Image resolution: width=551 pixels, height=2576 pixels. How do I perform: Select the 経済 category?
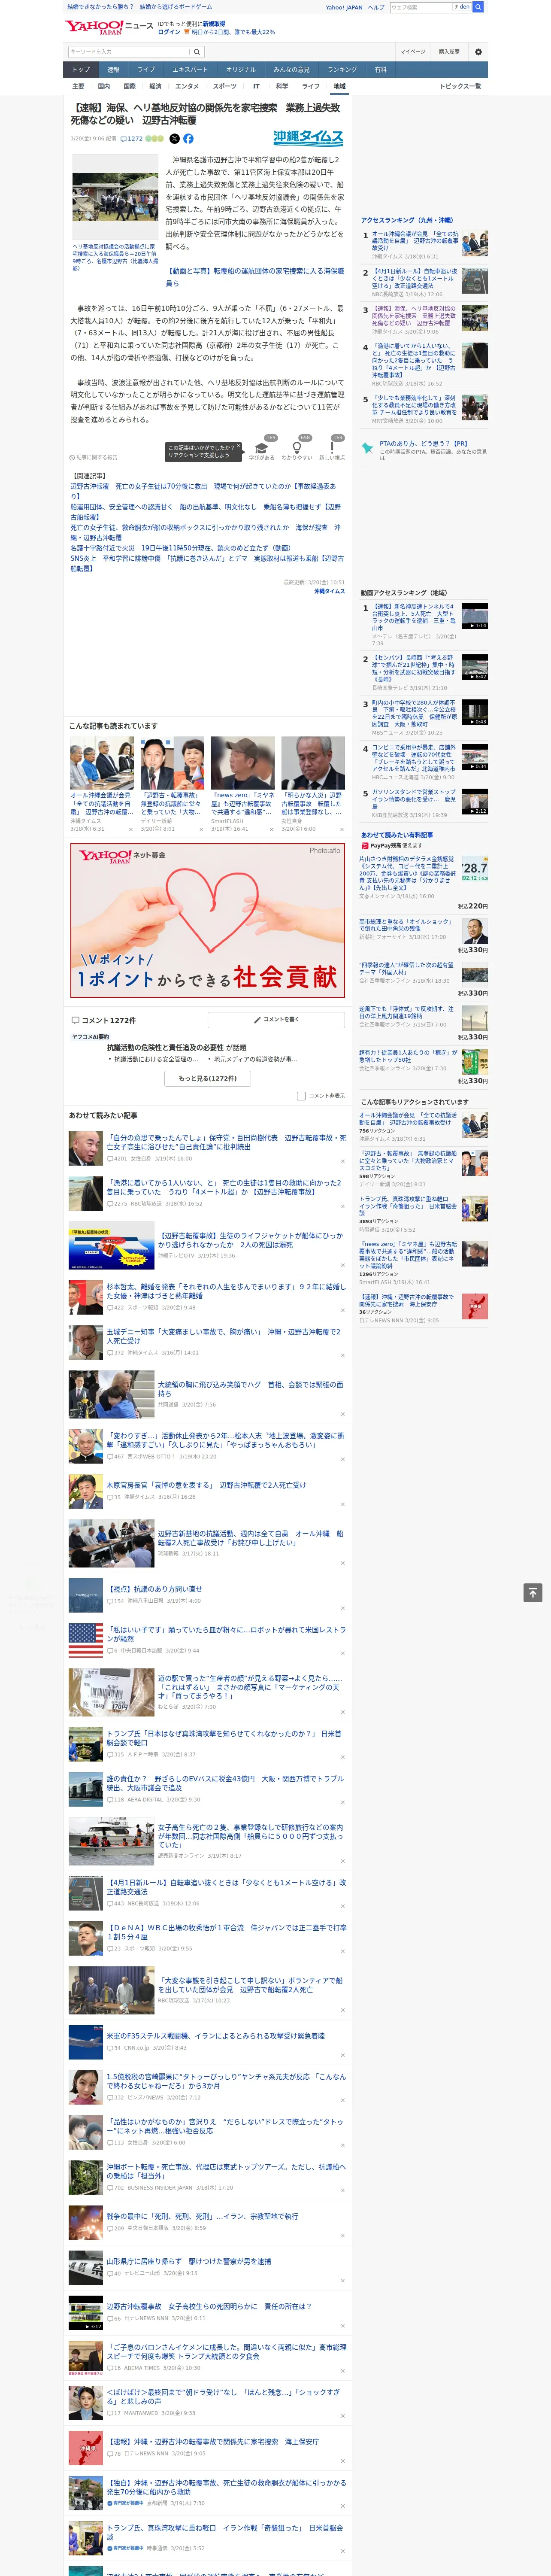coord(155,86)
